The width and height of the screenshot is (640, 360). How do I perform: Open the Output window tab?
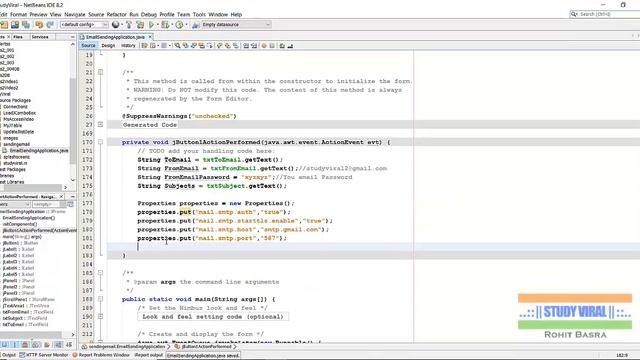[x=8, y=355]
